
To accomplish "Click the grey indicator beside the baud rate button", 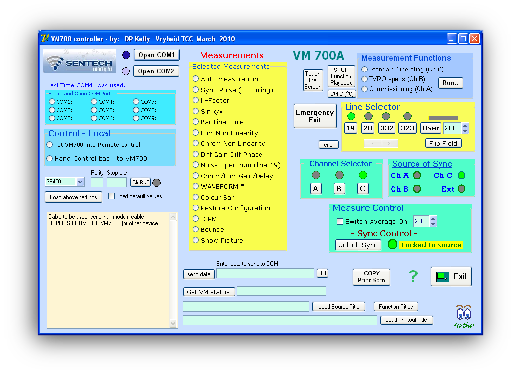I will click(157, 182).
